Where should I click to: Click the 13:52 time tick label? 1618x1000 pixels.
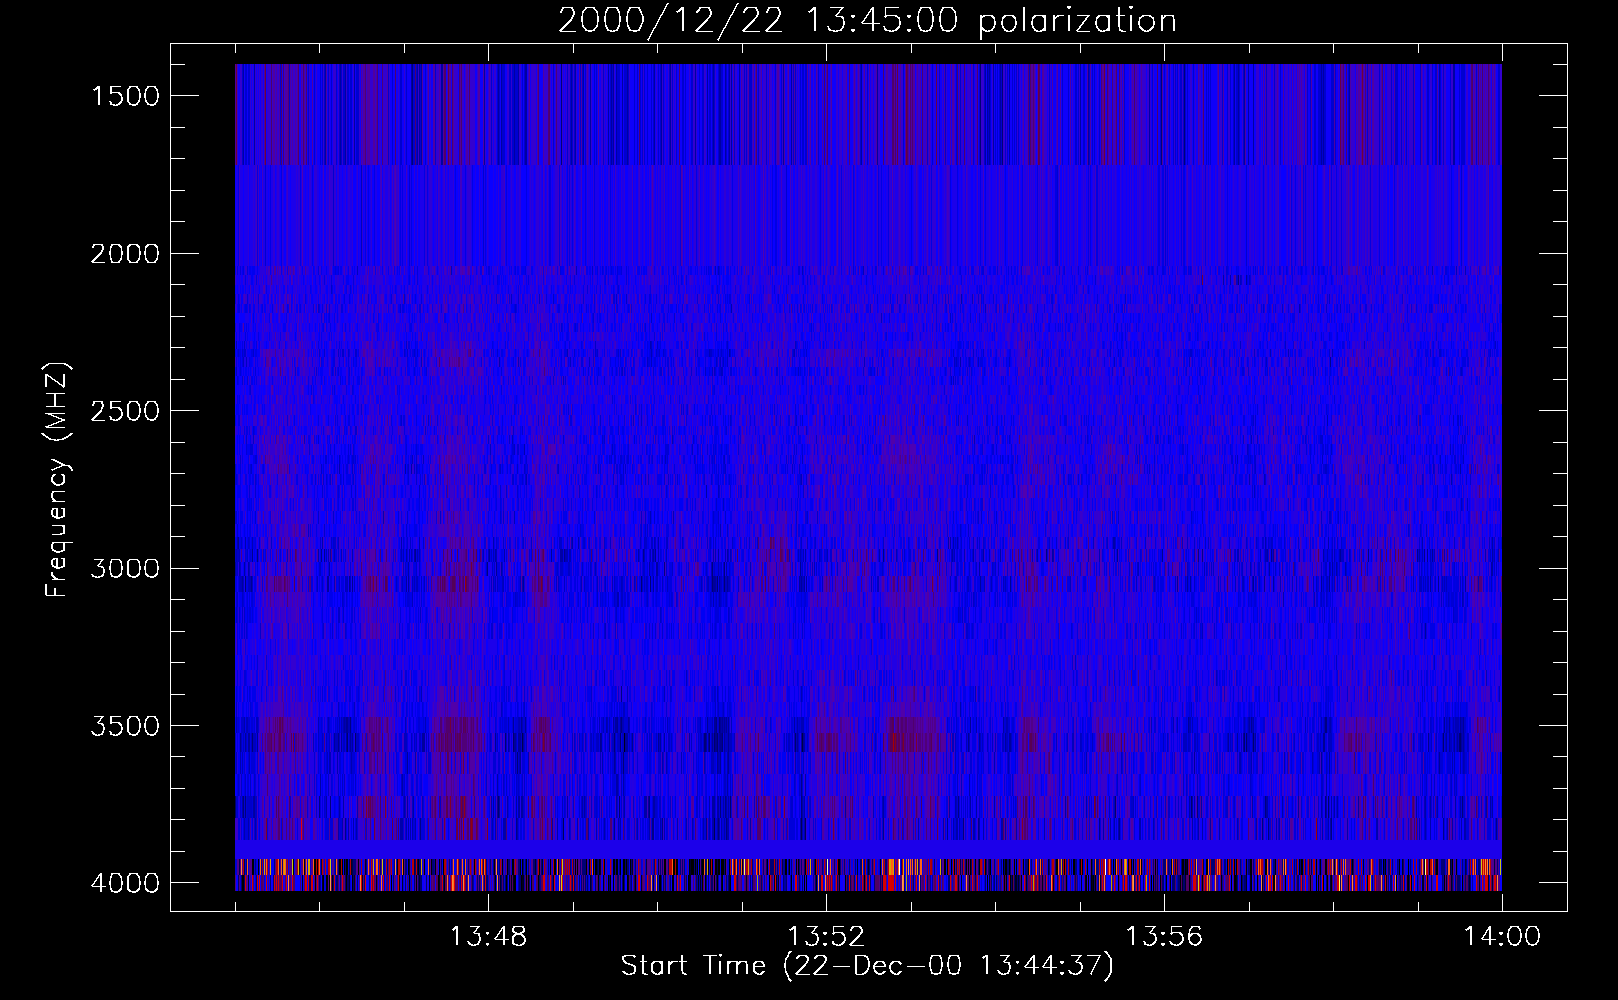pos(826,937)
